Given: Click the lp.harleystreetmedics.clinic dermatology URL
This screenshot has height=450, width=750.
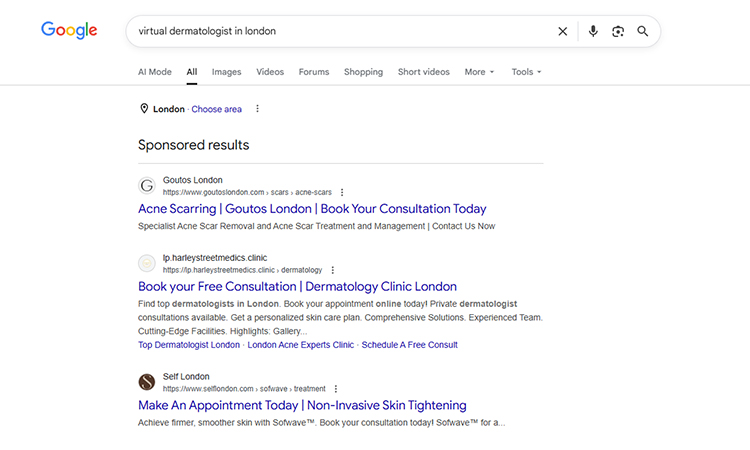Looking at the screenshot, I should pos(242,270).
